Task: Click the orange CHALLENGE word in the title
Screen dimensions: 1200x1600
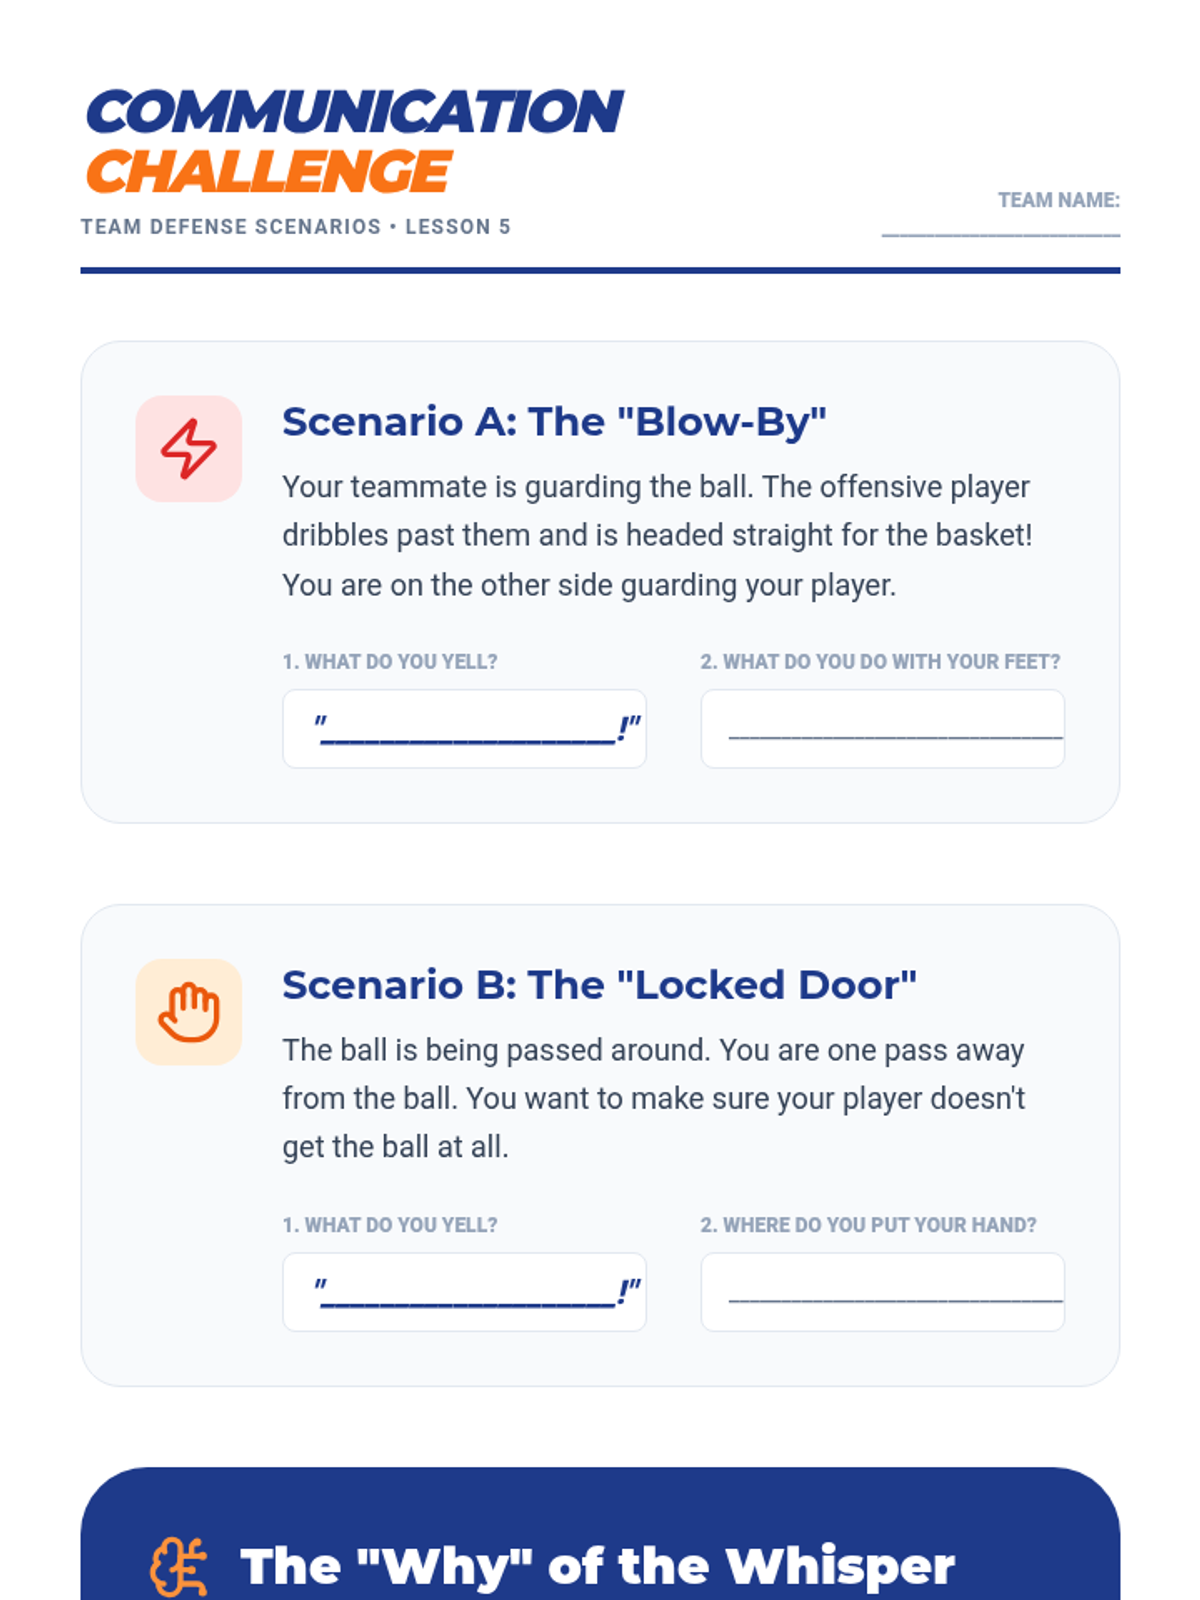Action: coord(269,172)
